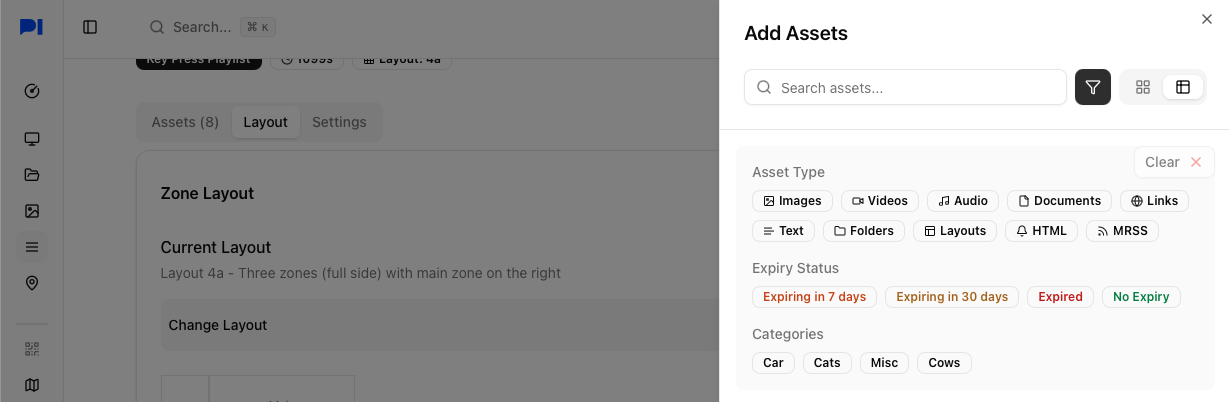
Task: Enable the Expiring in 7 days filter
Action: pos(814,297)
